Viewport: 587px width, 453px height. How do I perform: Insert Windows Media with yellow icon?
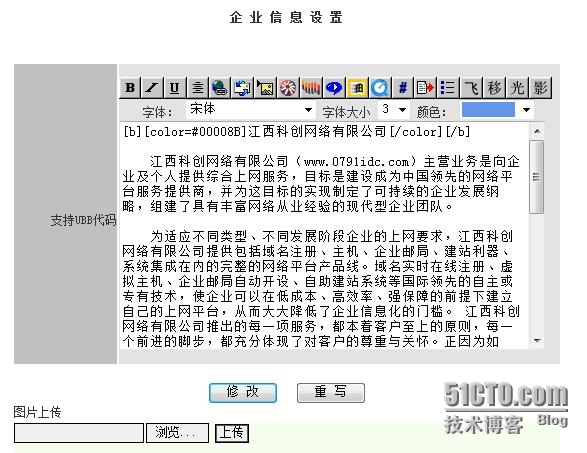tap(357, 88)
